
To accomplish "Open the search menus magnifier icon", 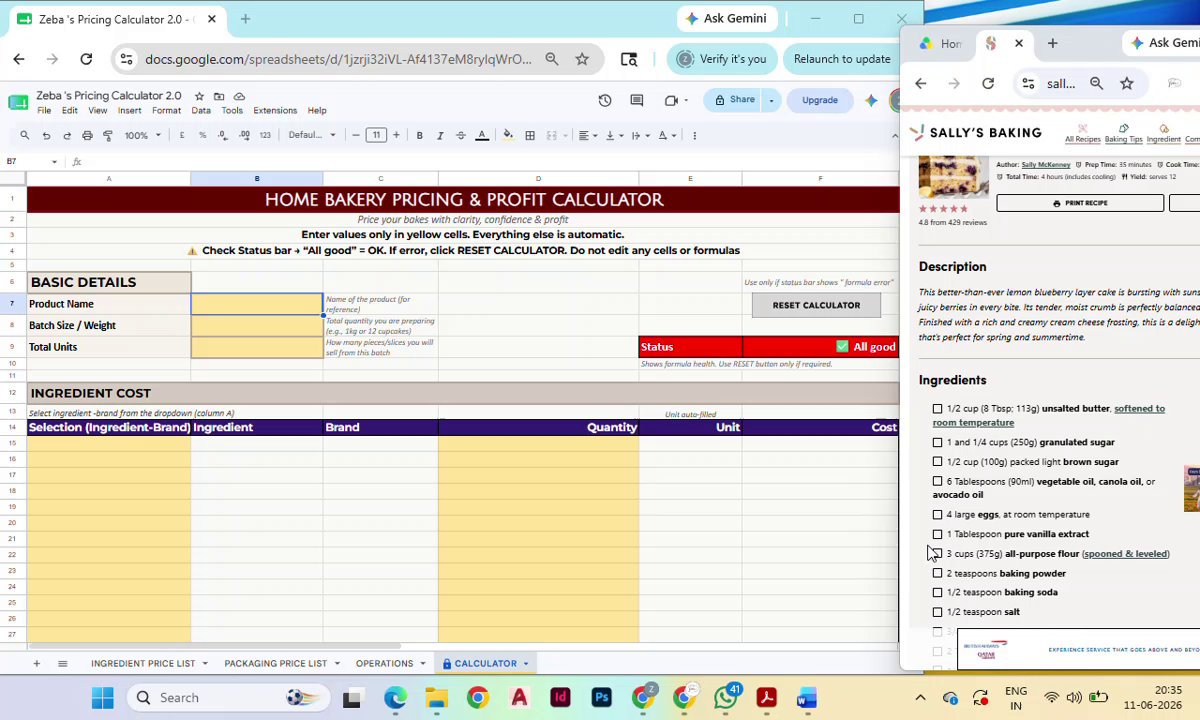I will (x=24, y=135).
